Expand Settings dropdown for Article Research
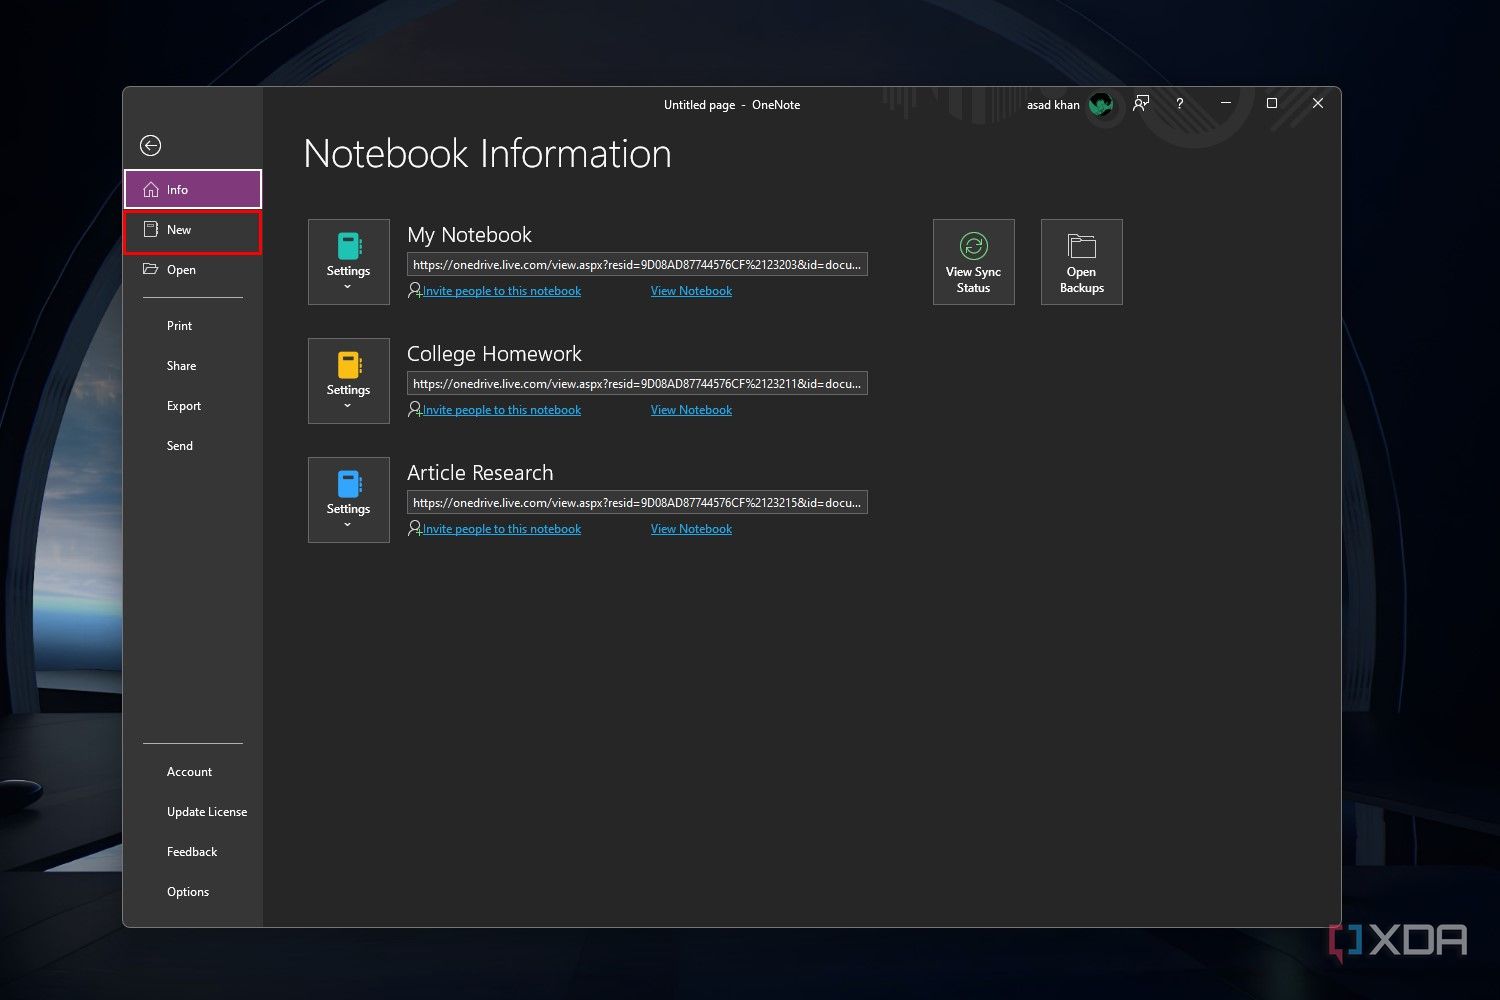This screenshot has width=1500, height=1000. click(349, 500)
